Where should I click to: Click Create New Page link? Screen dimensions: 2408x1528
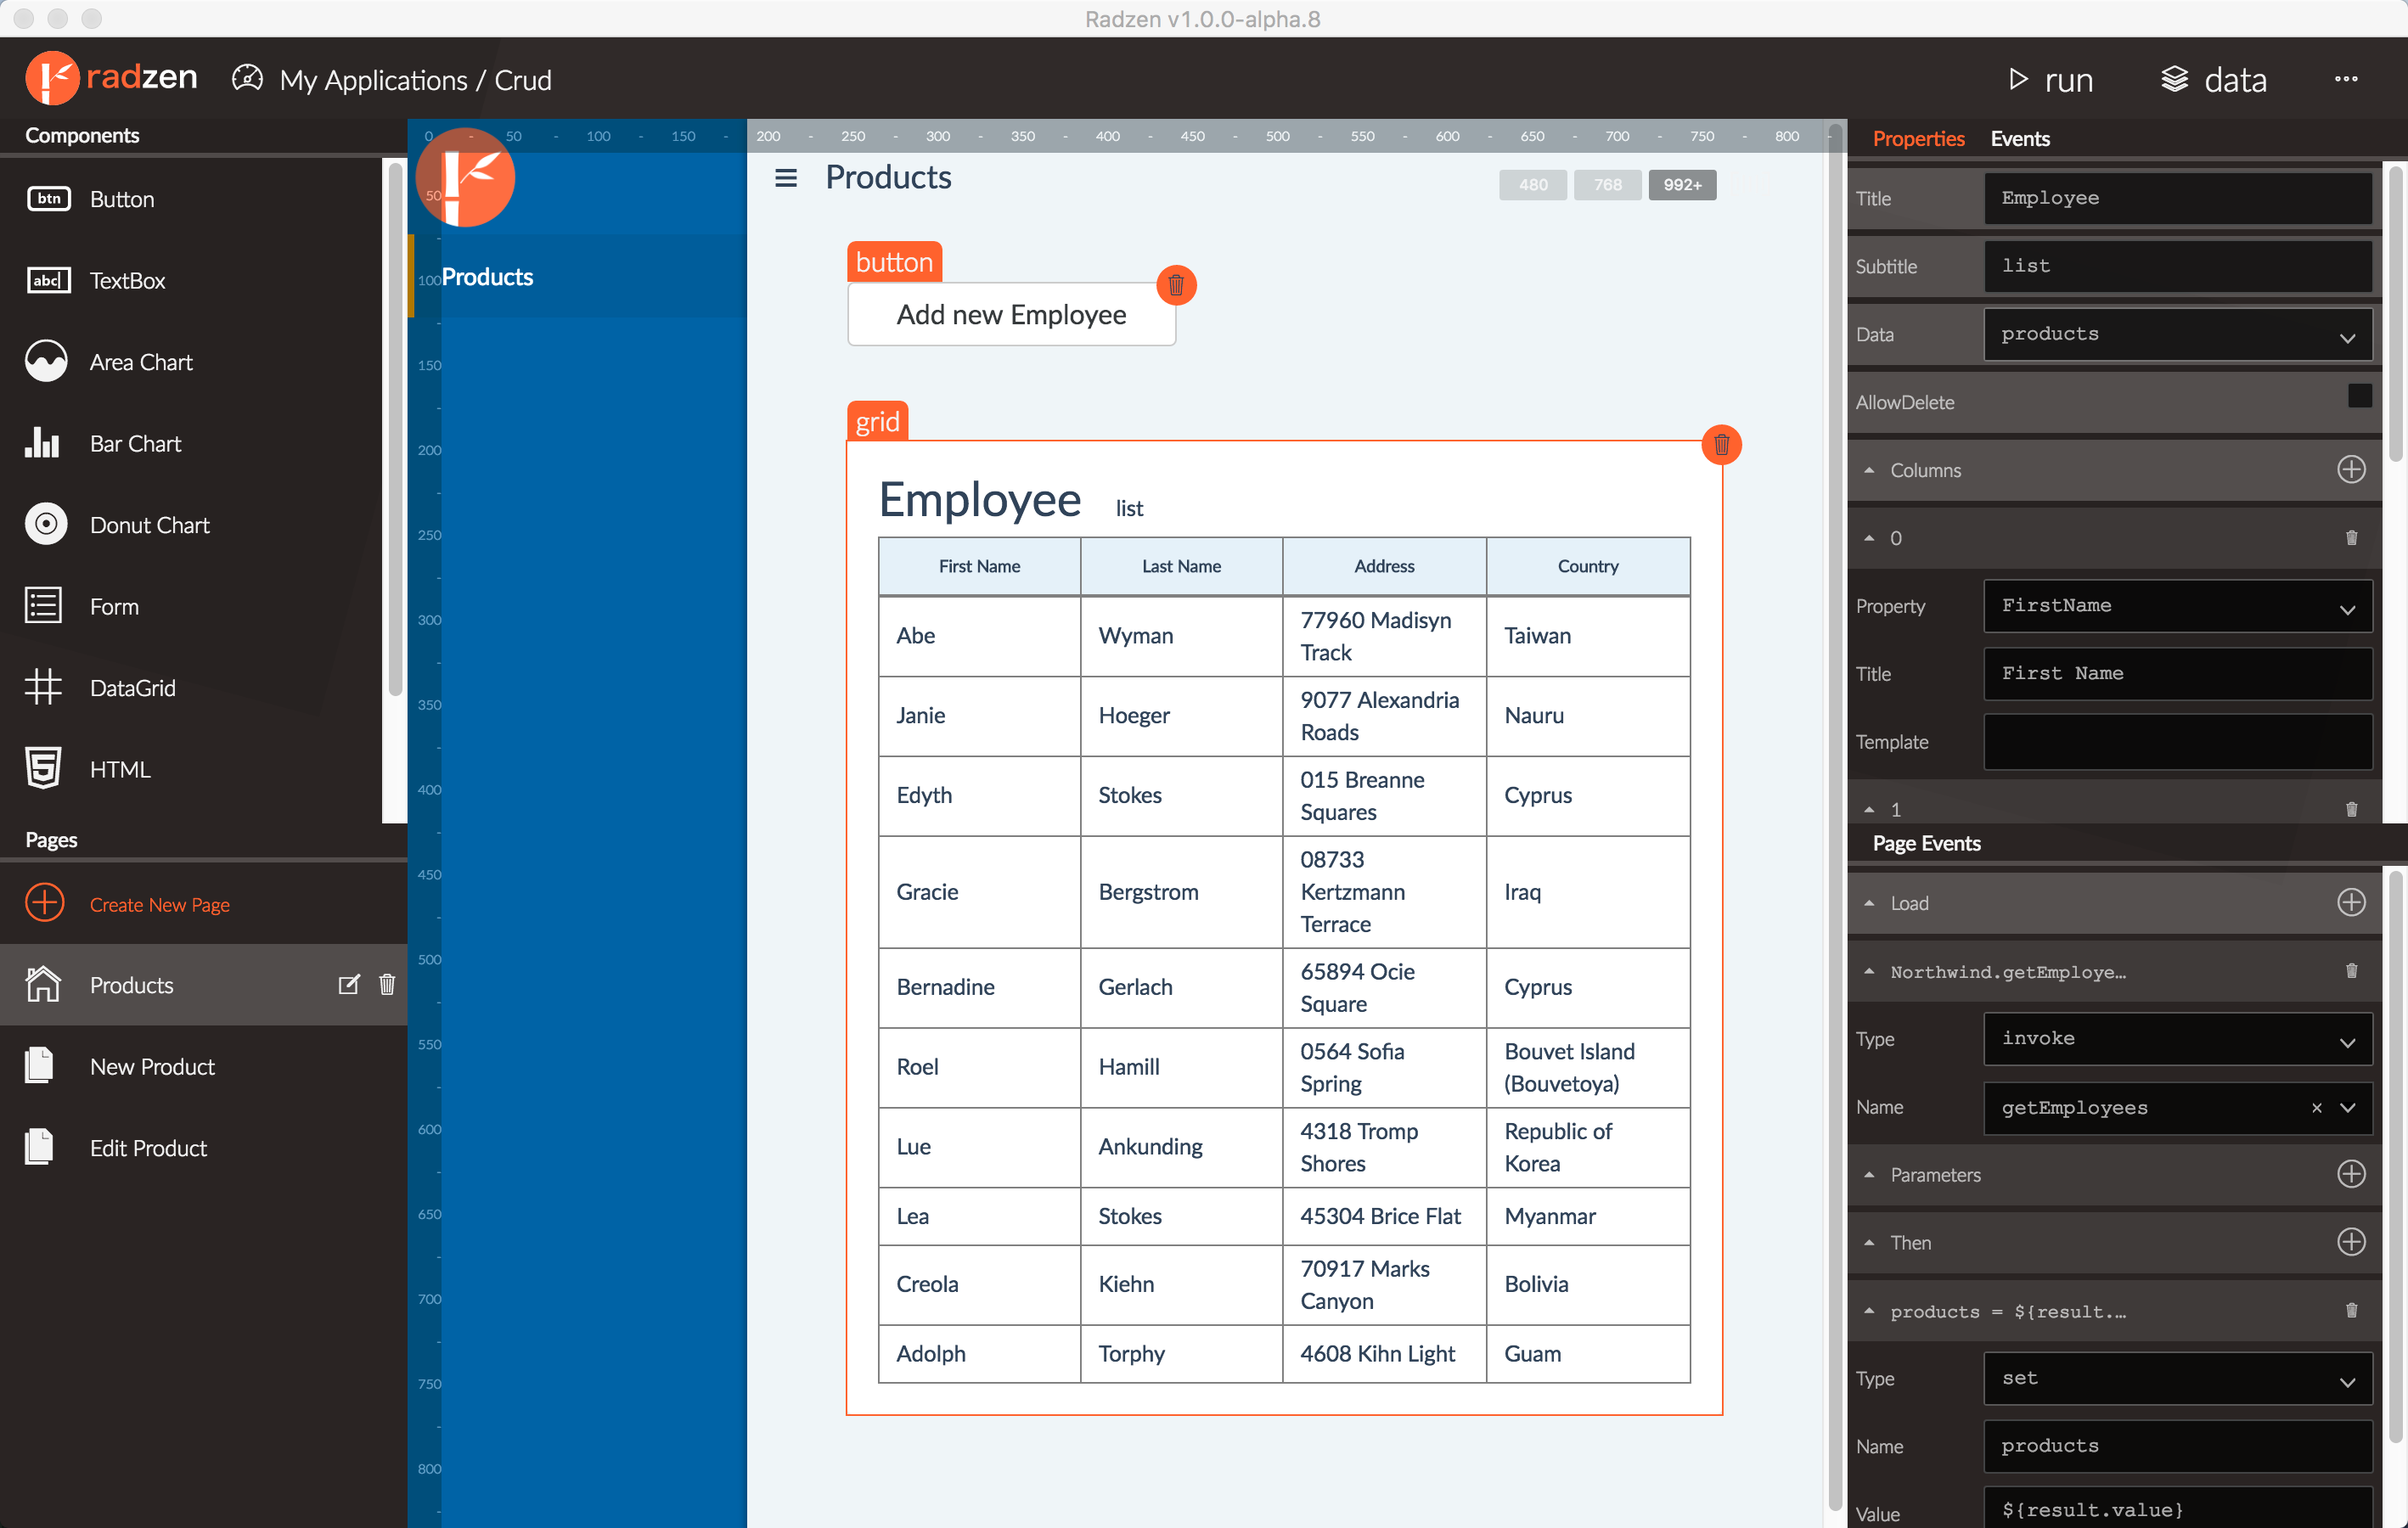[159, 904]
